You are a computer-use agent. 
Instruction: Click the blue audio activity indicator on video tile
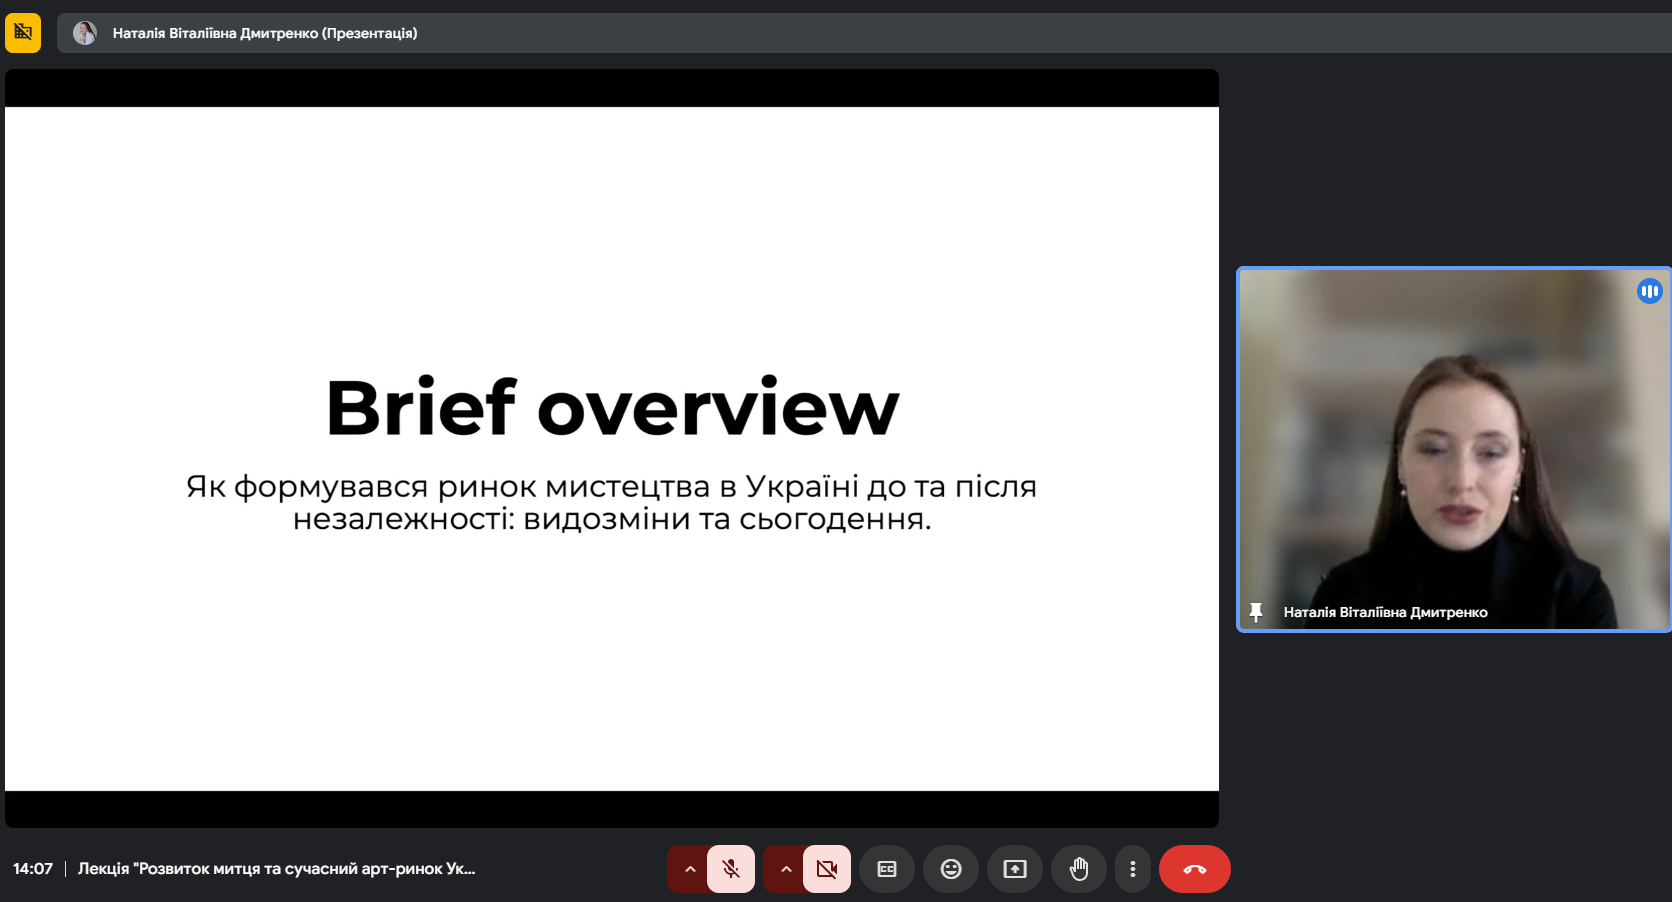[1649, 291]
